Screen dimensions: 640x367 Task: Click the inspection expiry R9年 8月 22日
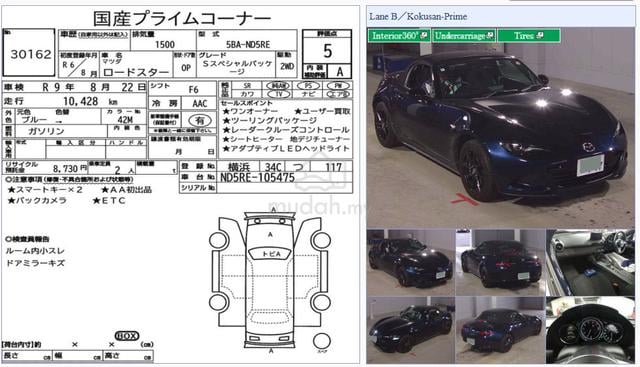tap(94, 87)
